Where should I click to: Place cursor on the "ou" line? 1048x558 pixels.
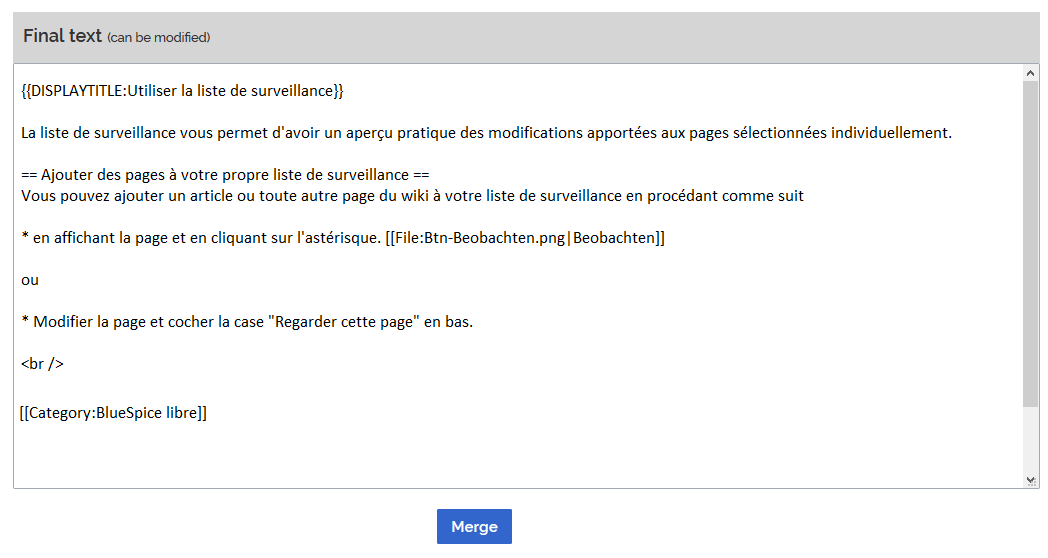click(30, 280)
